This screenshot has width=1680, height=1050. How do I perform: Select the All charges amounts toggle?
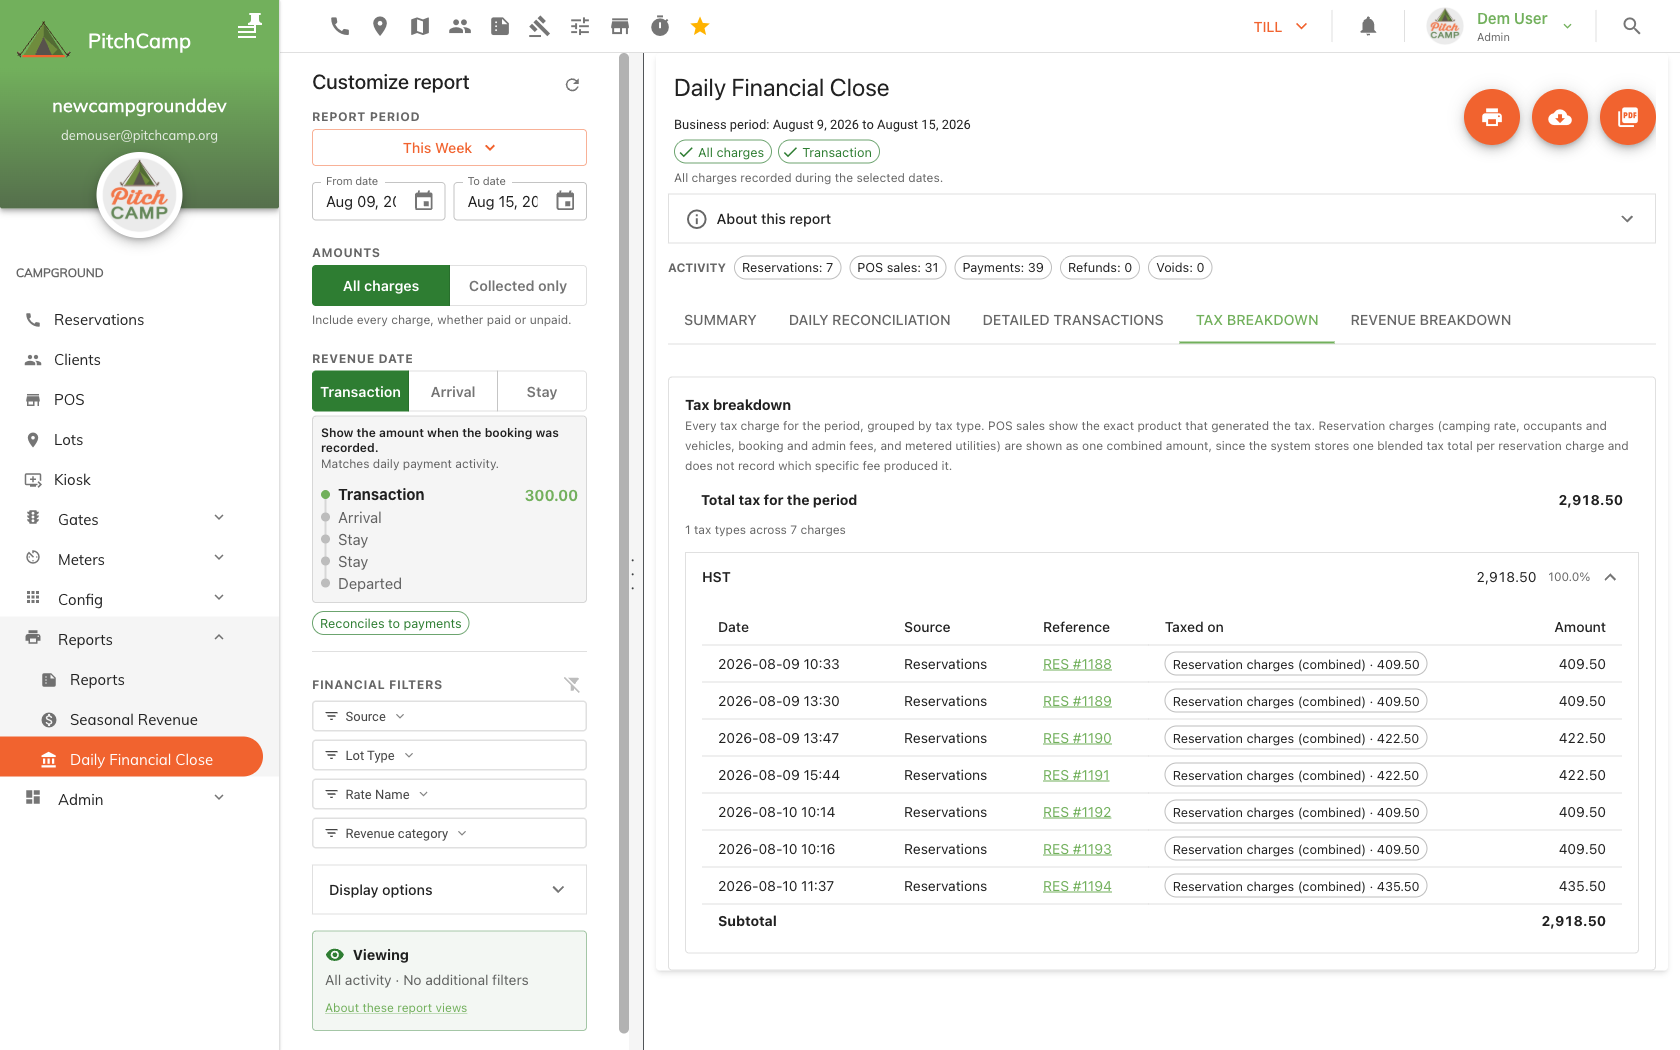click(381, 286)
